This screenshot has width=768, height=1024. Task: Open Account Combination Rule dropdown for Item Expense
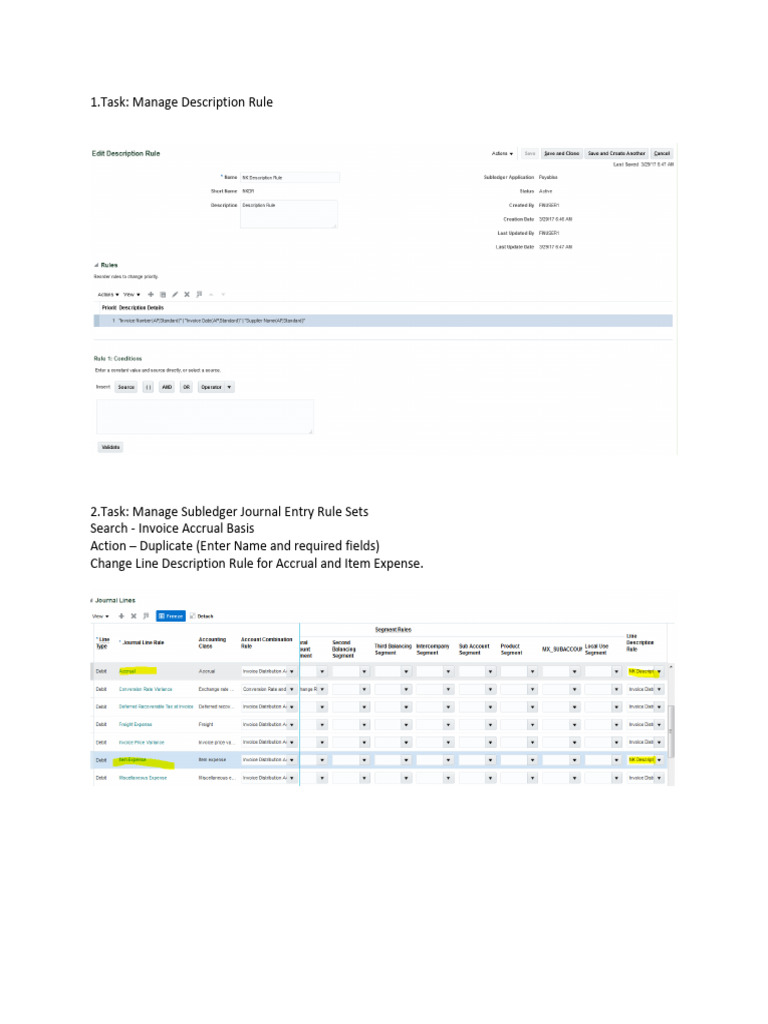coord(292,760)
